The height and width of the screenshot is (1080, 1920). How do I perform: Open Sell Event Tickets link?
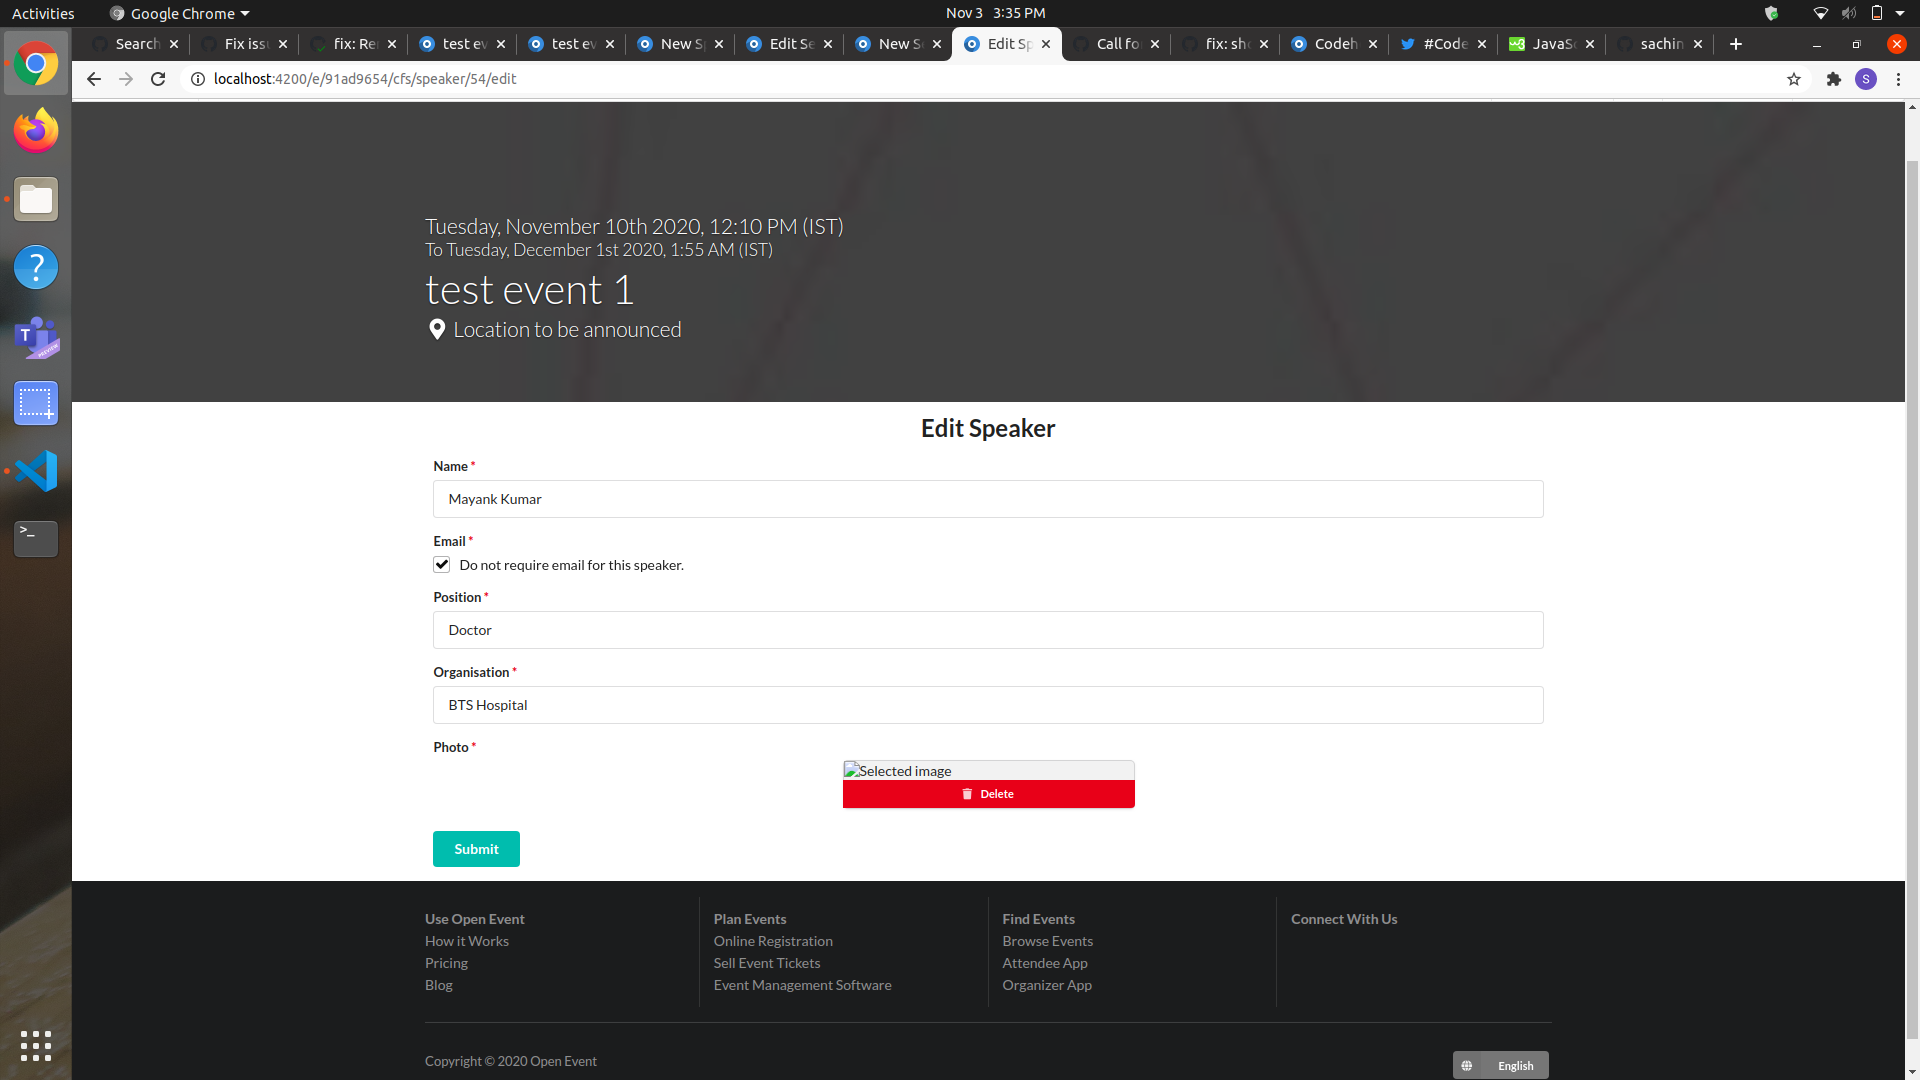pos(767,963)
